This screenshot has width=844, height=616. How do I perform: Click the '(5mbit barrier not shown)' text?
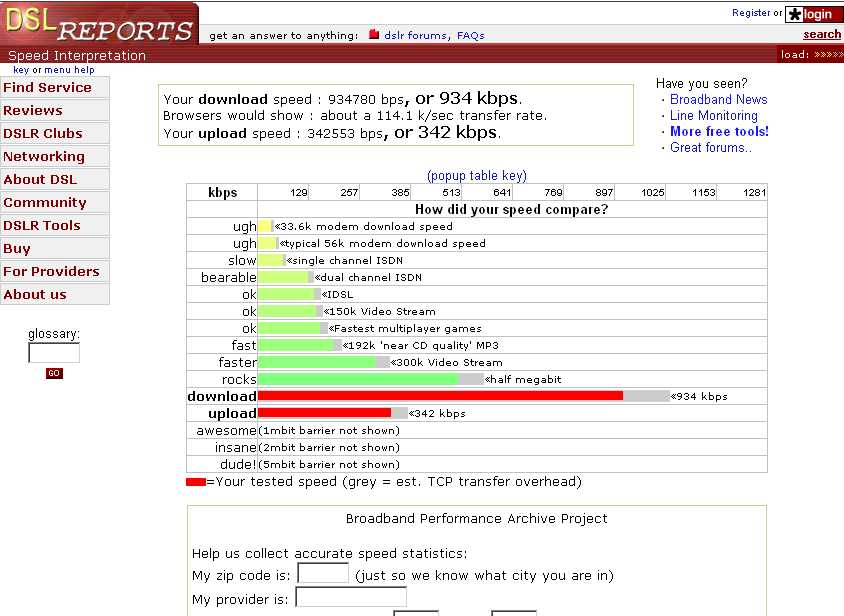(x=329, y=464)
